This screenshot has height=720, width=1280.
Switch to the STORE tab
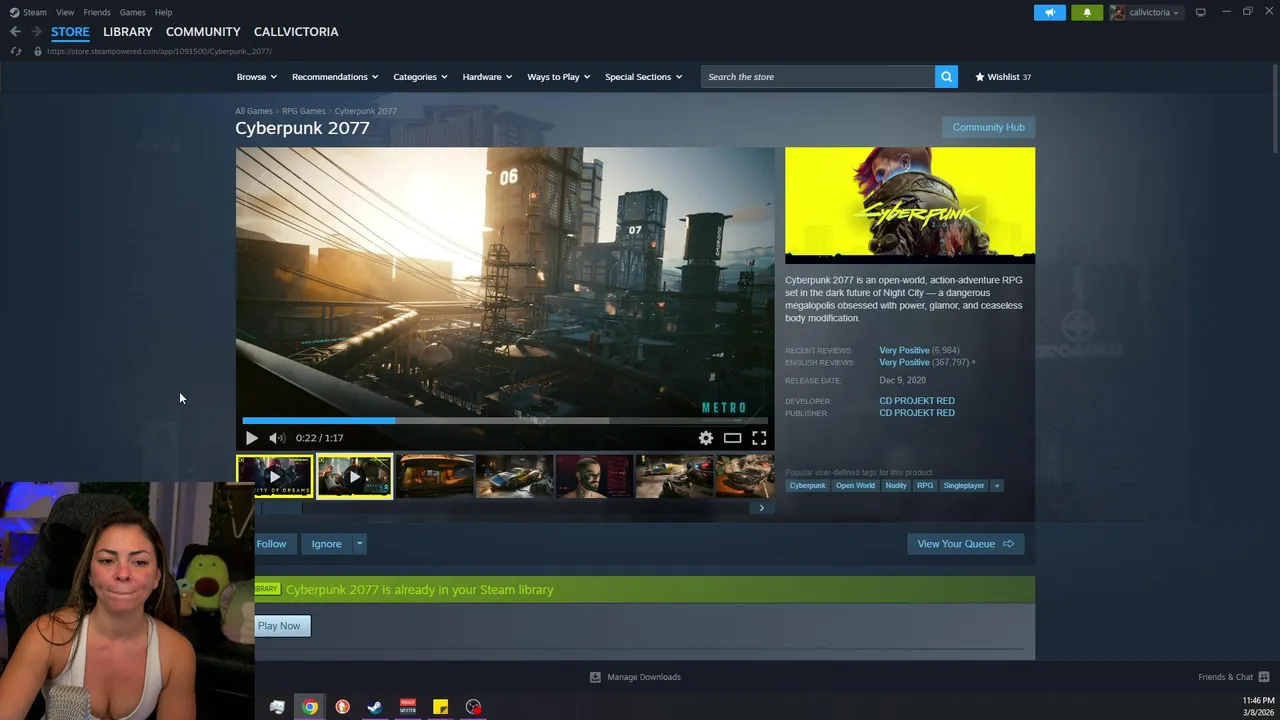click(x=70, y=32)
